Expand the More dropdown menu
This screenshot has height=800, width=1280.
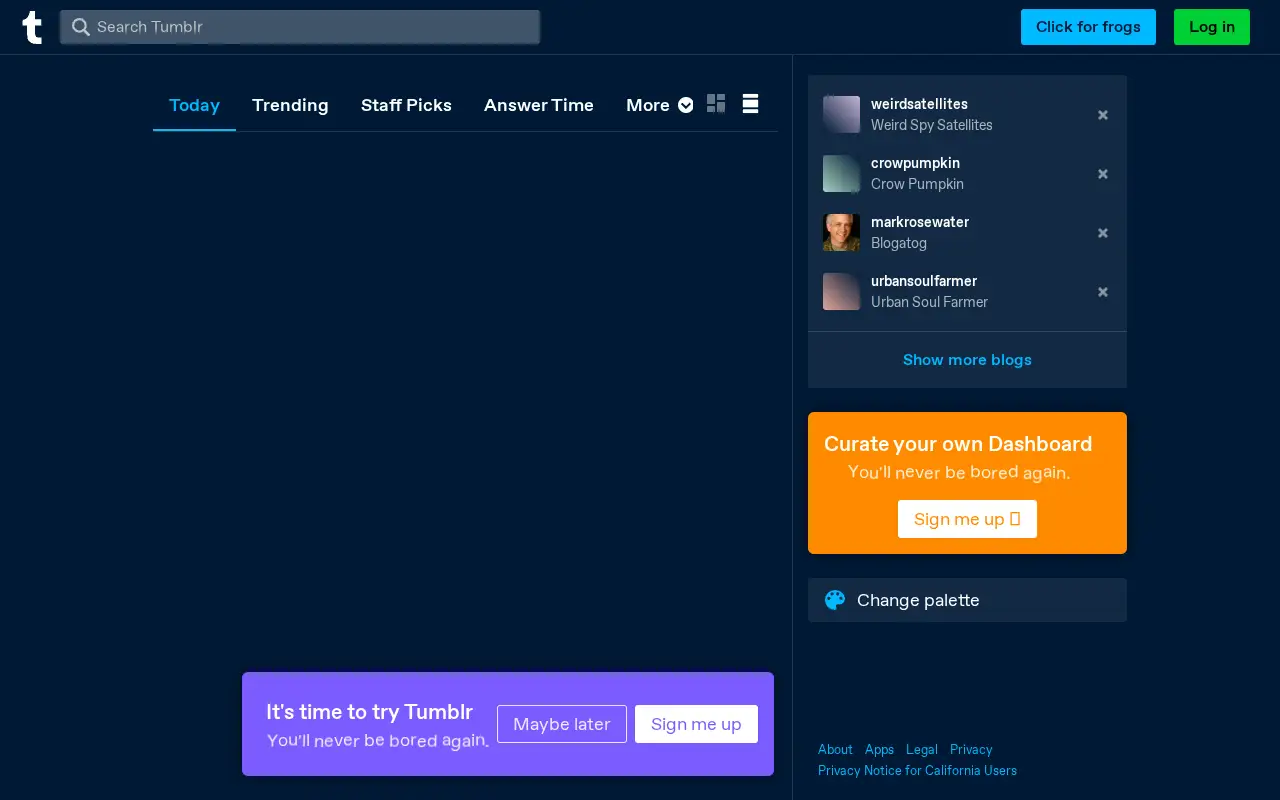click(x=659, y=105)
